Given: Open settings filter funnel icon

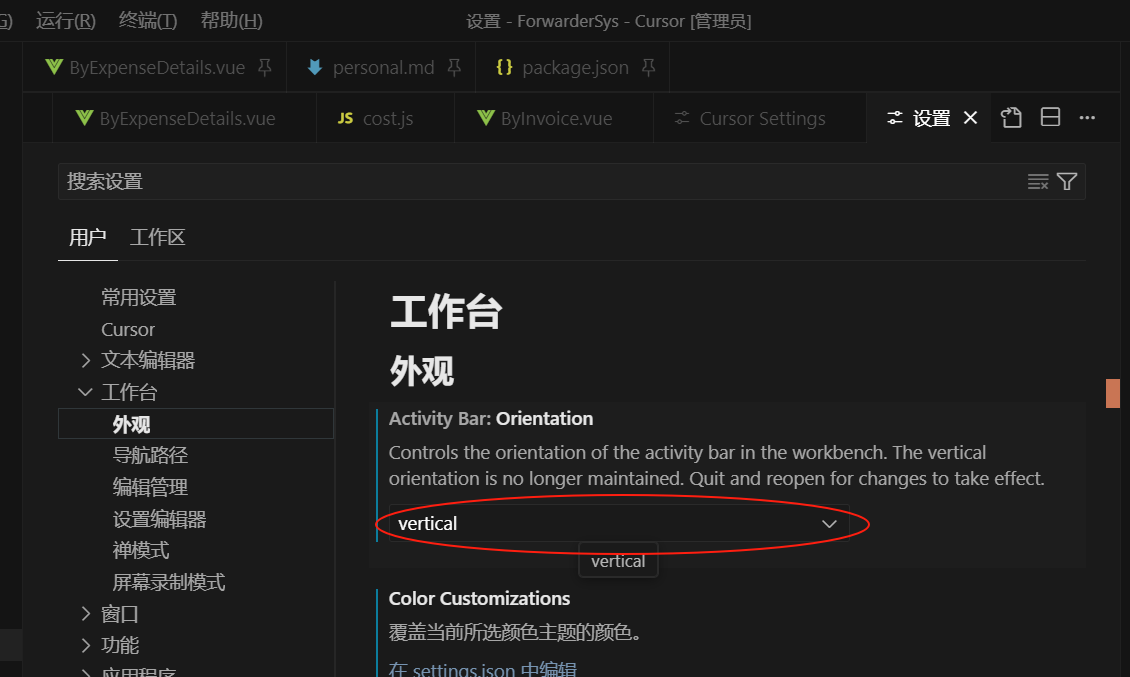Looking at the screenshot, I should click(1067, 182).
